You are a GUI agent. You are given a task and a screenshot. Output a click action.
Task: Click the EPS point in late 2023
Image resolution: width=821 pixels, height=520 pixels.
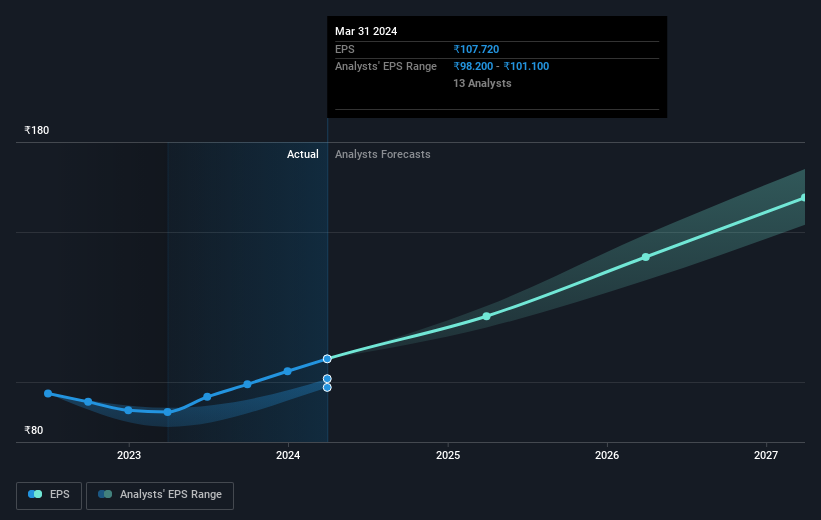[x=247, y=384]
